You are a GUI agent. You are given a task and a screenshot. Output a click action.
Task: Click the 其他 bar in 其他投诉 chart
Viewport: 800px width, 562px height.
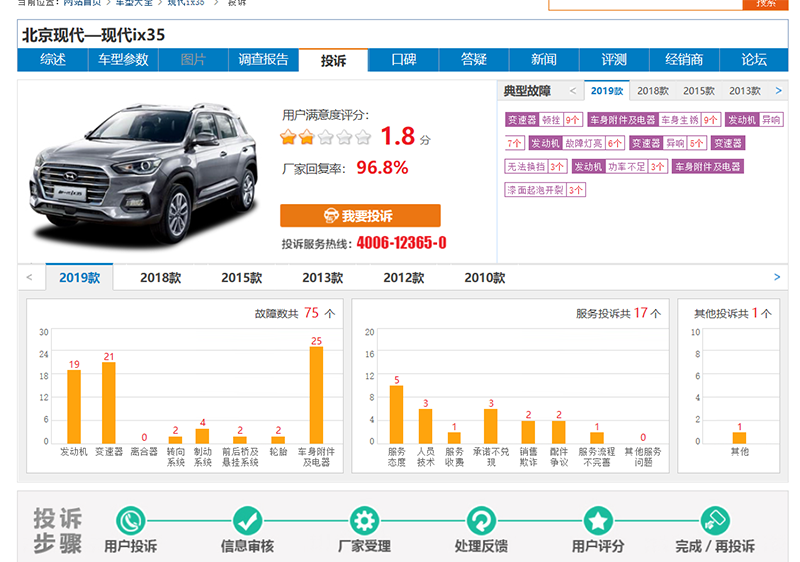(739, 438)
